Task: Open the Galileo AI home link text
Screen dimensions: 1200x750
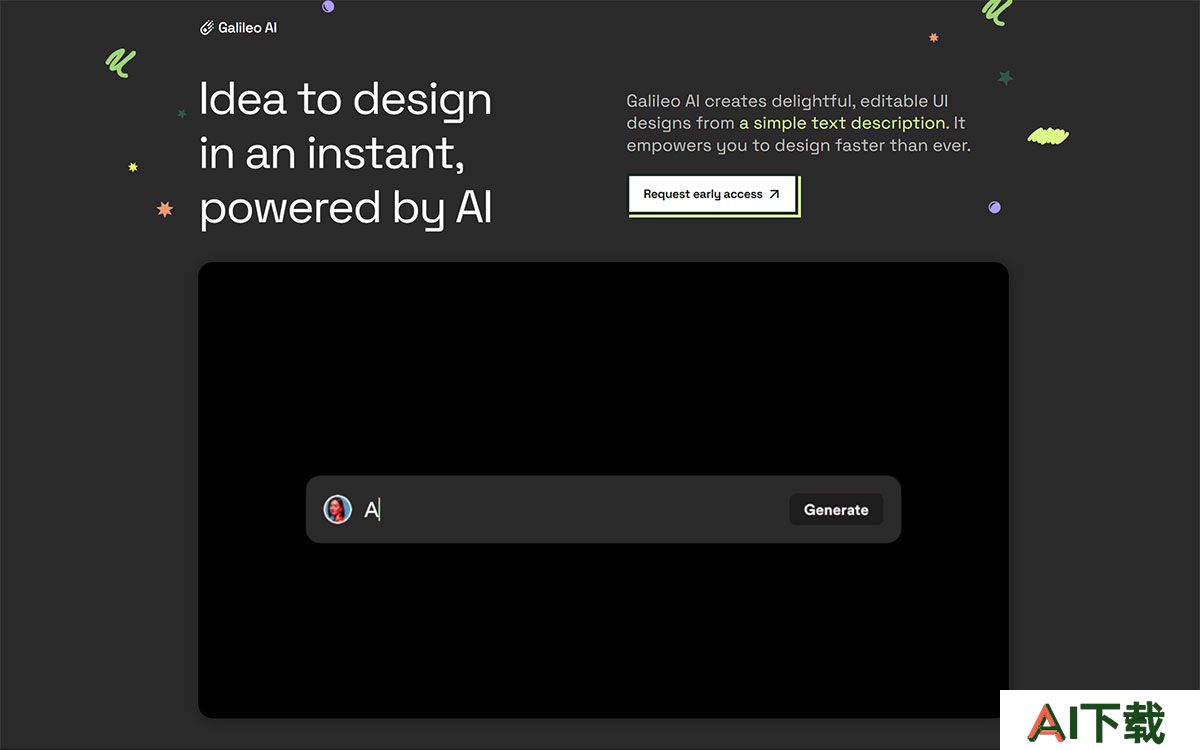Action: coord(247,28)
